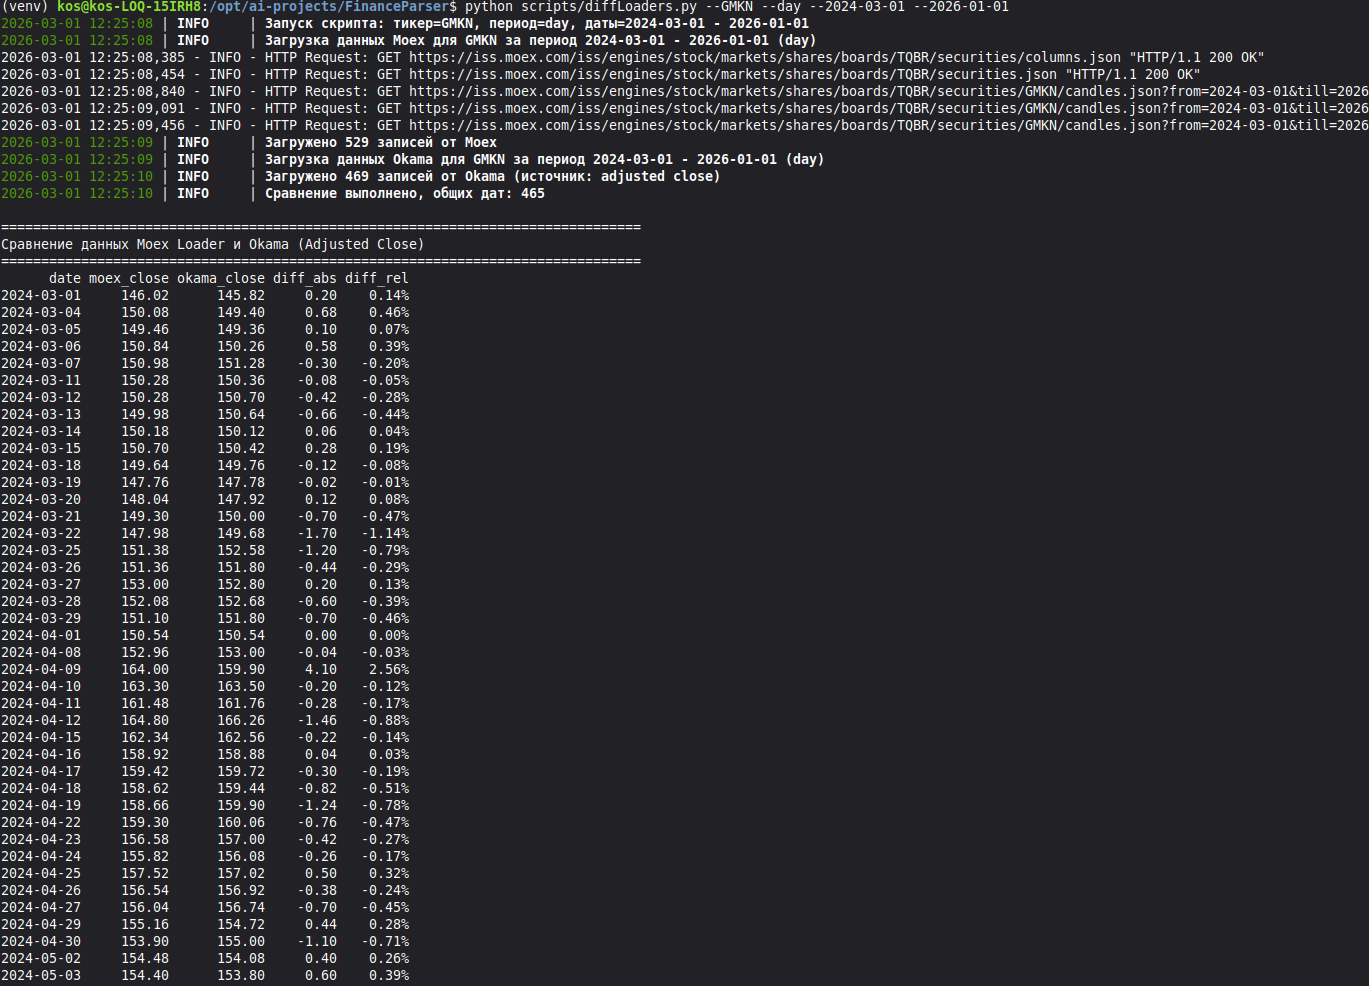Click the 2024-04-09 date in the table
The image size is (1369, 986).
pos(41,669)
